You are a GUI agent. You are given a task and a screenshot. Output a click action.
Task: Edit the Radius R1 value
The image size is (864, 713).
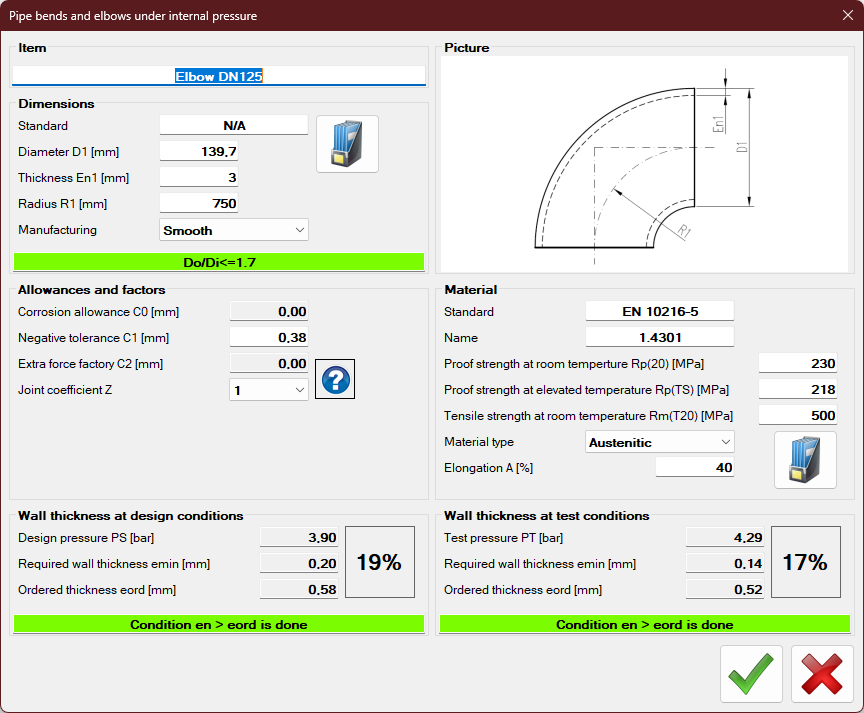[x=199, y=204]
